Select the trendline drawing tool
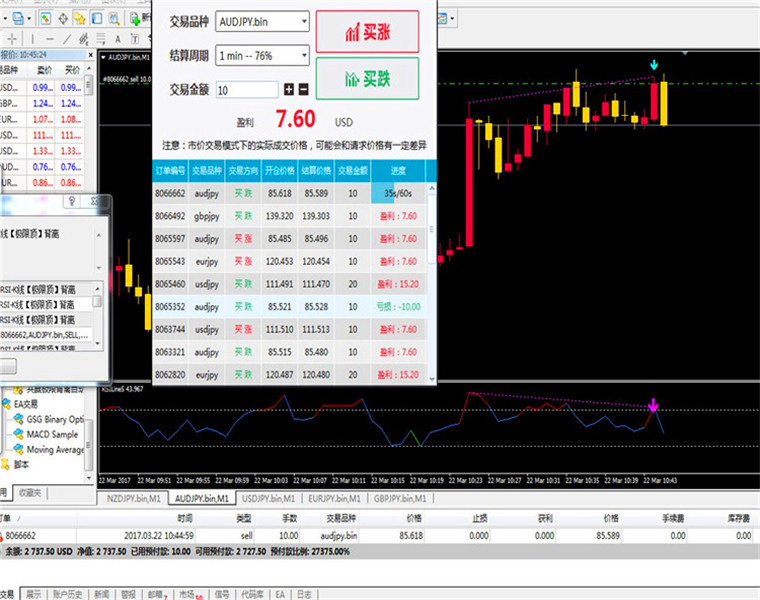 coord(67,39)
